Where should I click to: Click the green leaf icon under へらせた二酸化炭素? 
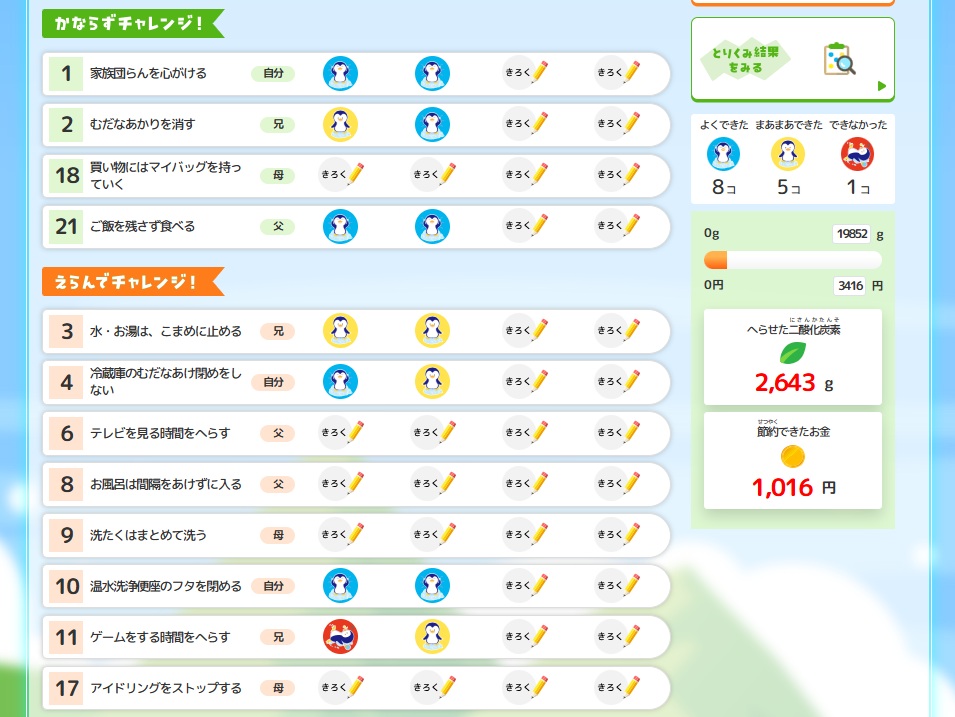pyautogui.click(x=793, y=352)
